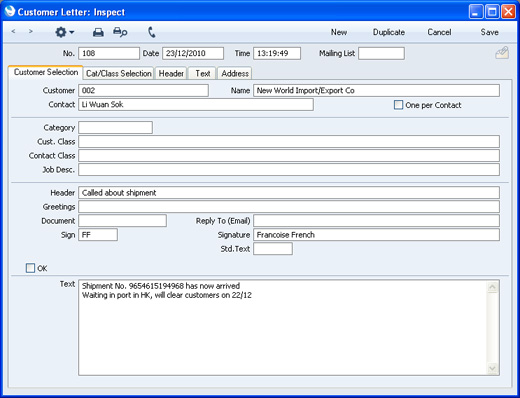Click the attachments paperclip icon
520x398 pixels.
click(x=502, y=53)
